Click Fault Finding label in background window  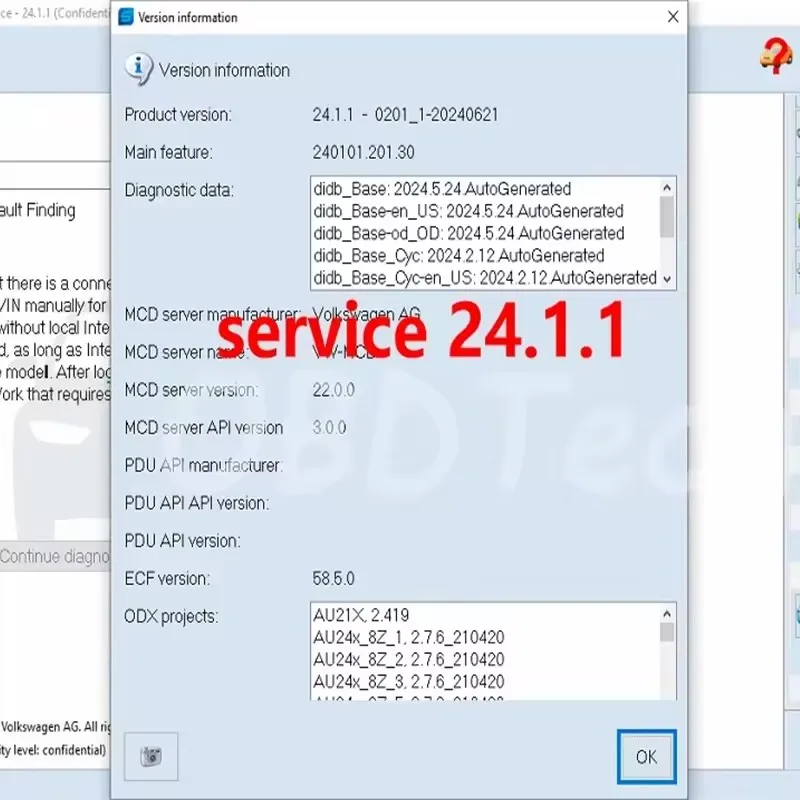click(x=37, y=210)
